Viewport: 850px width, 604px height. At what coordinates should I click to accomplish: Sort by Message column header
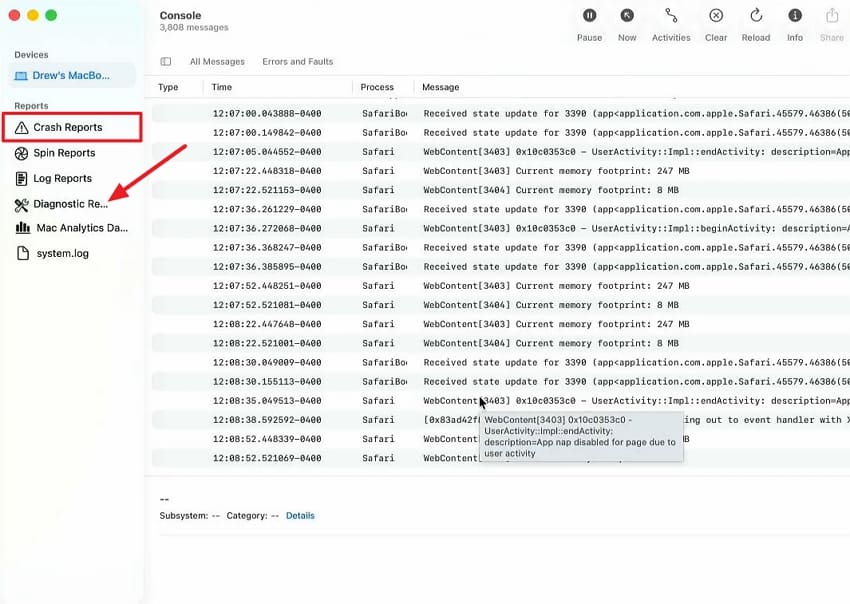click(x=440, y=87)
